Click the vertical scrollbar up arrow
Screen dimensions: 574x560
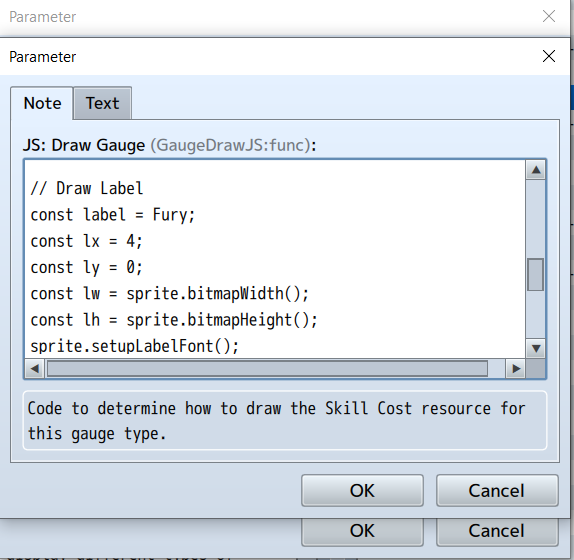[536, 170]
